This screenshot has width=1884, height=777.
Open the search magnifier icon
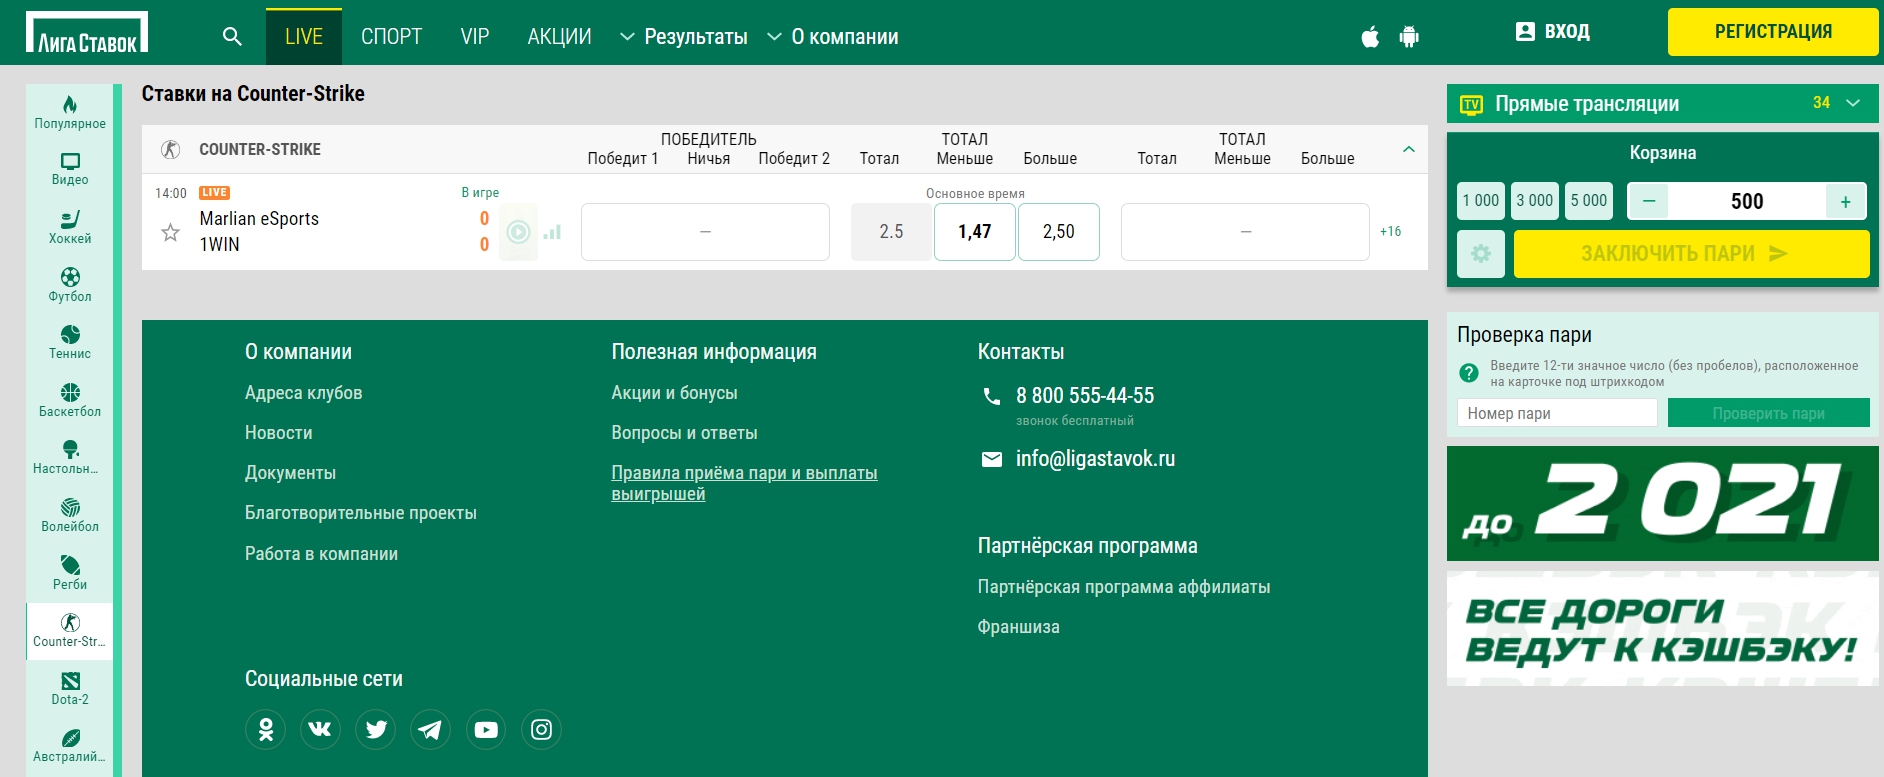point(232,37)
